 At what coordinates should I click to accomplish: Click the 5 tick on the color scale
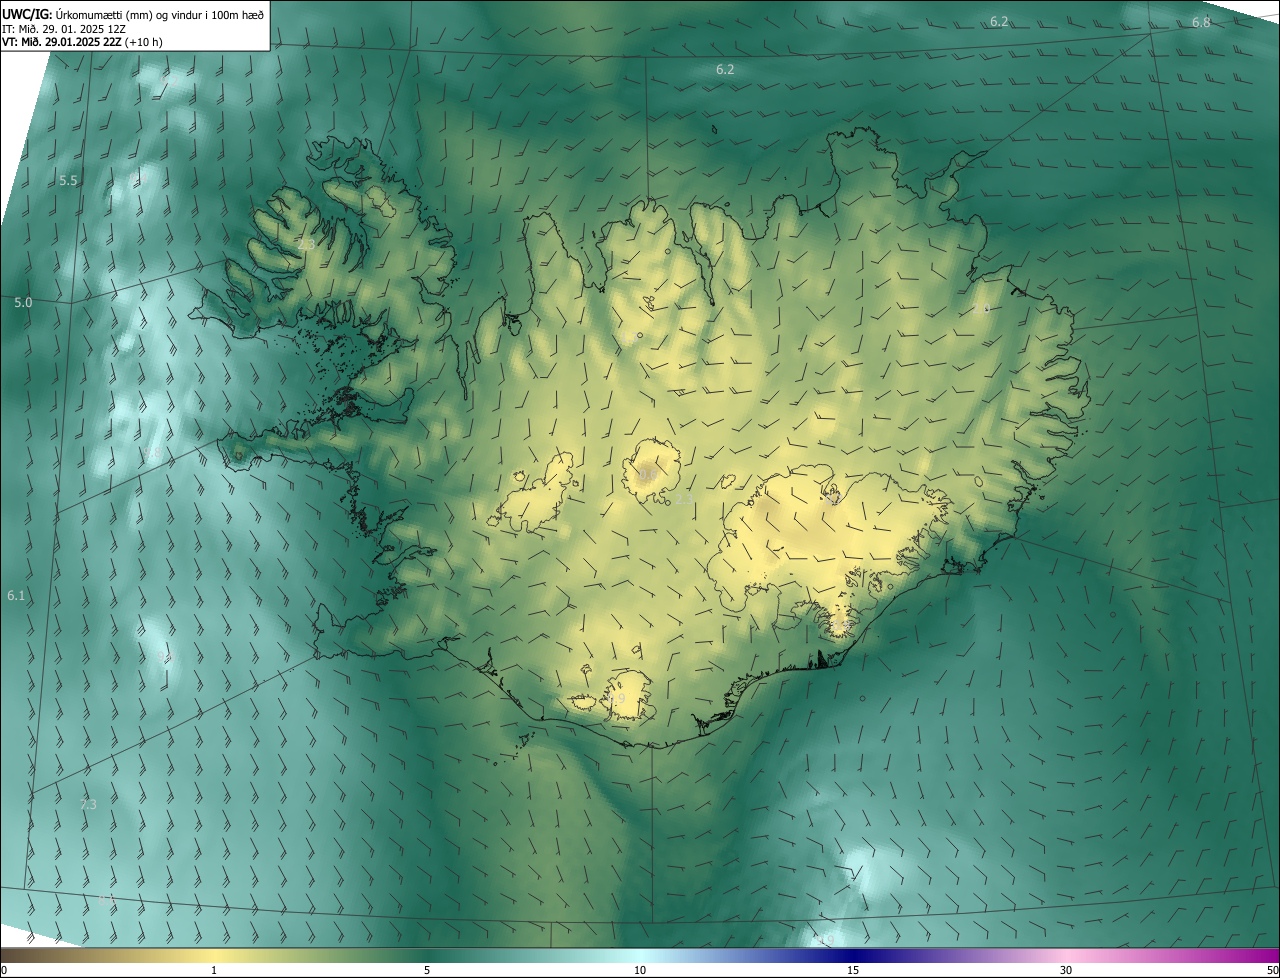[427, 970]
